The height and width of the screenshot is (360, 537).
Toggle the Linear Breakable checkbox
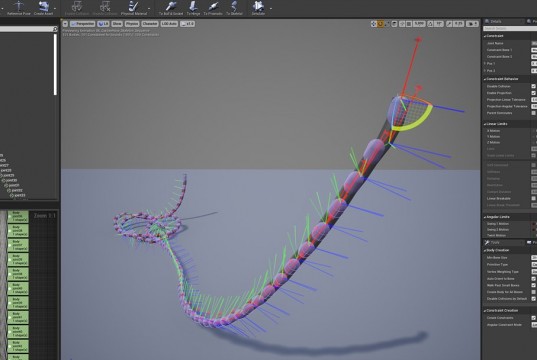point(534,198)
